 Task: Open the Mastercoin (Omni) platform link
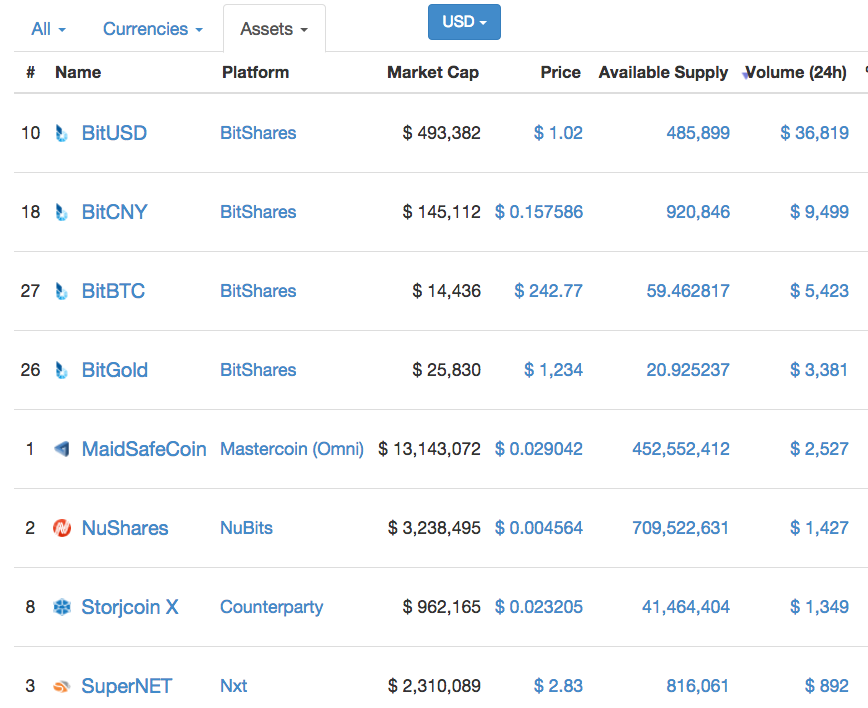(292, 449)
